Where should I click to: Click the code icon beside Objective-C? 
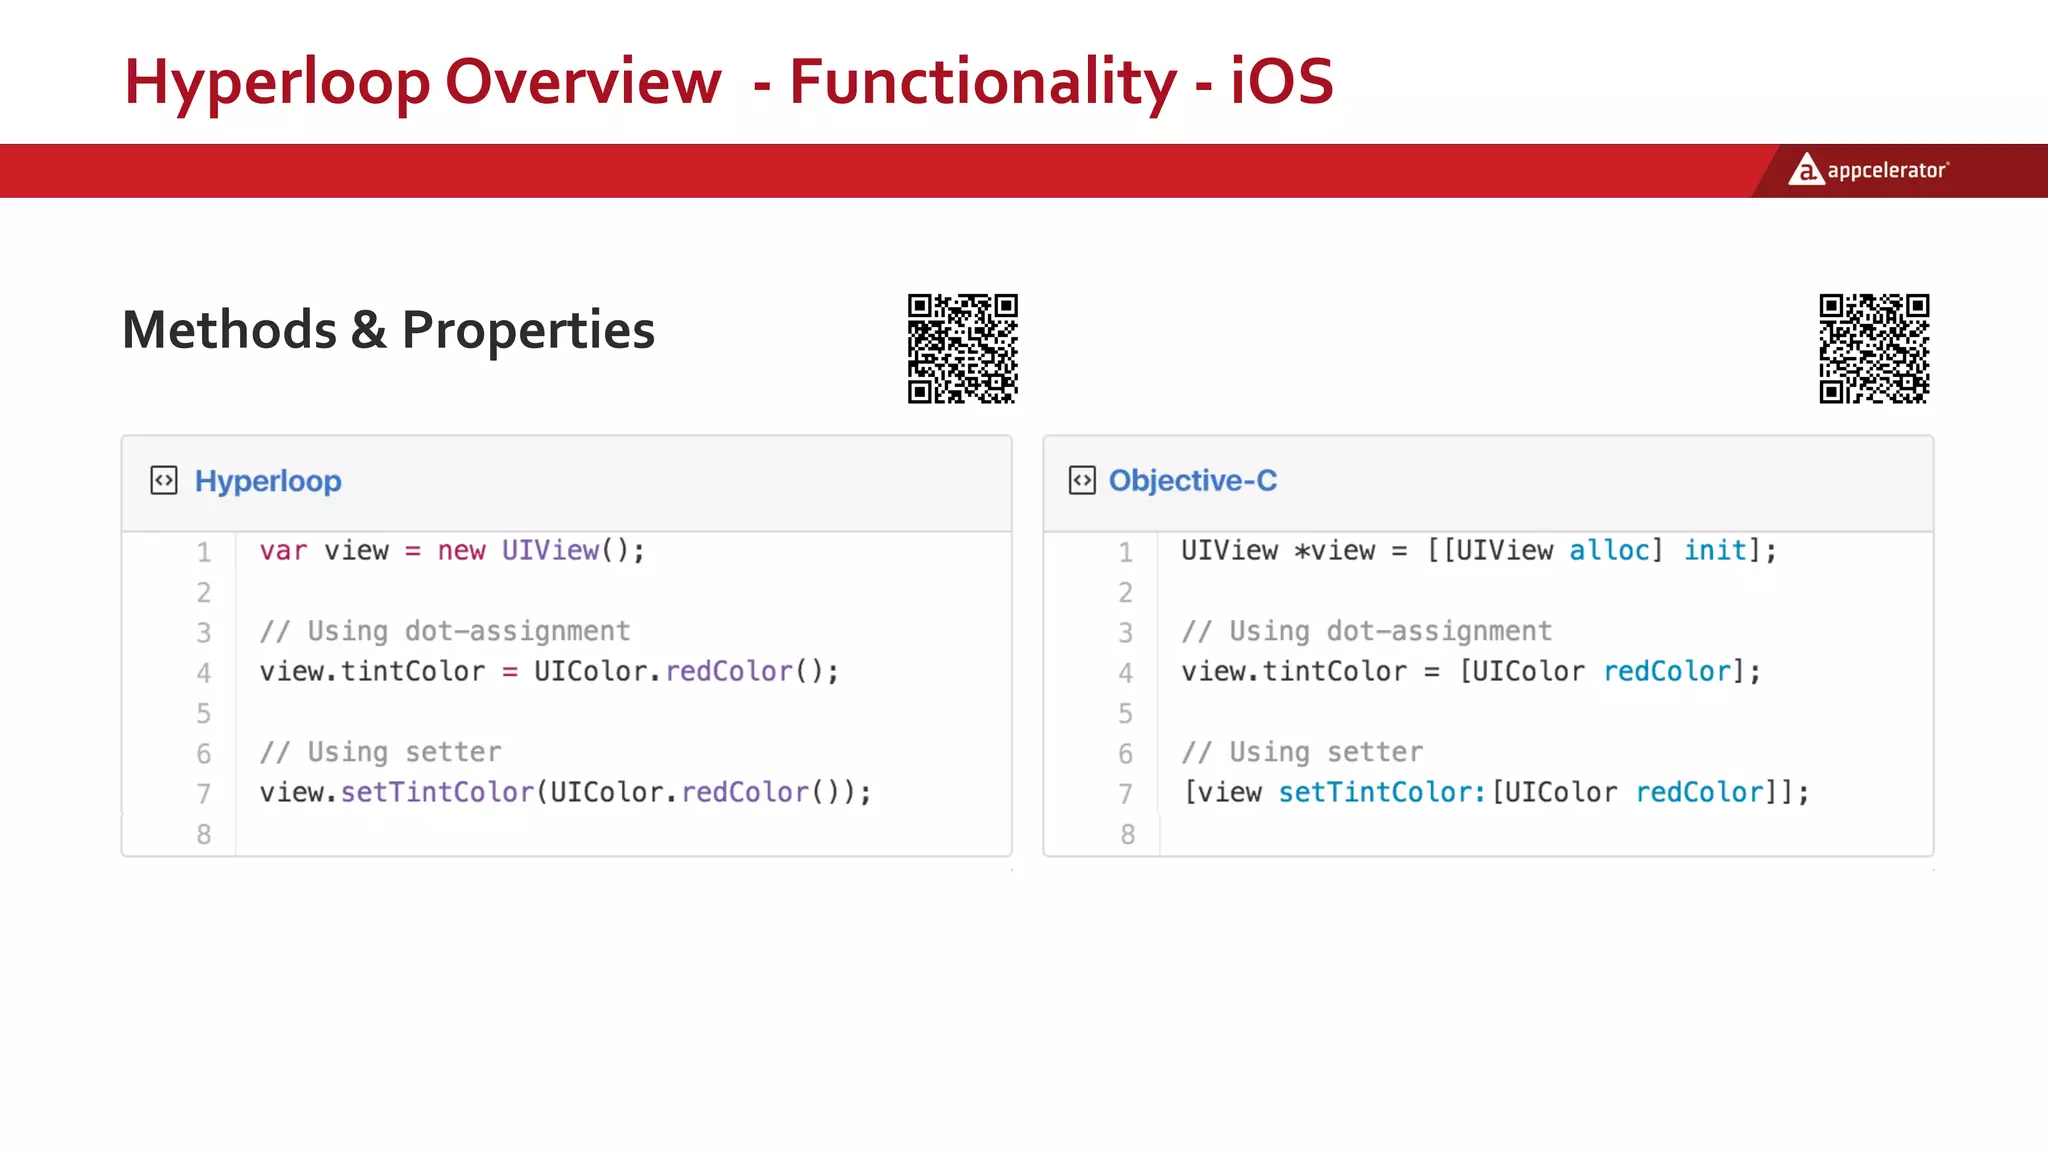tap(1082, 481)
